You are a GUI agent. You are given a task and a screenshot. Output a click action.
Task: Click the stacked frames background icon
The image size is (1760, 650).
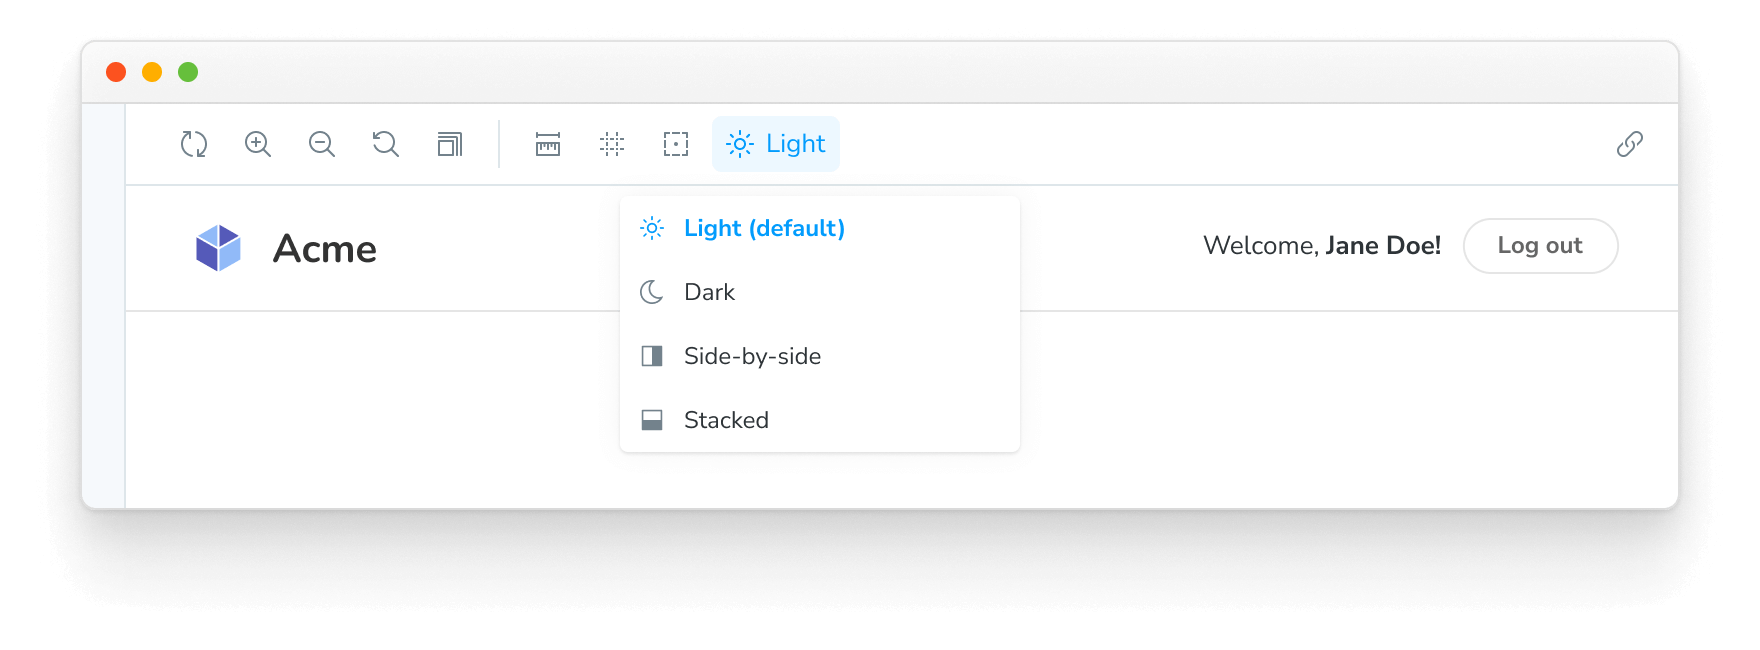click(x=450, y=144)
